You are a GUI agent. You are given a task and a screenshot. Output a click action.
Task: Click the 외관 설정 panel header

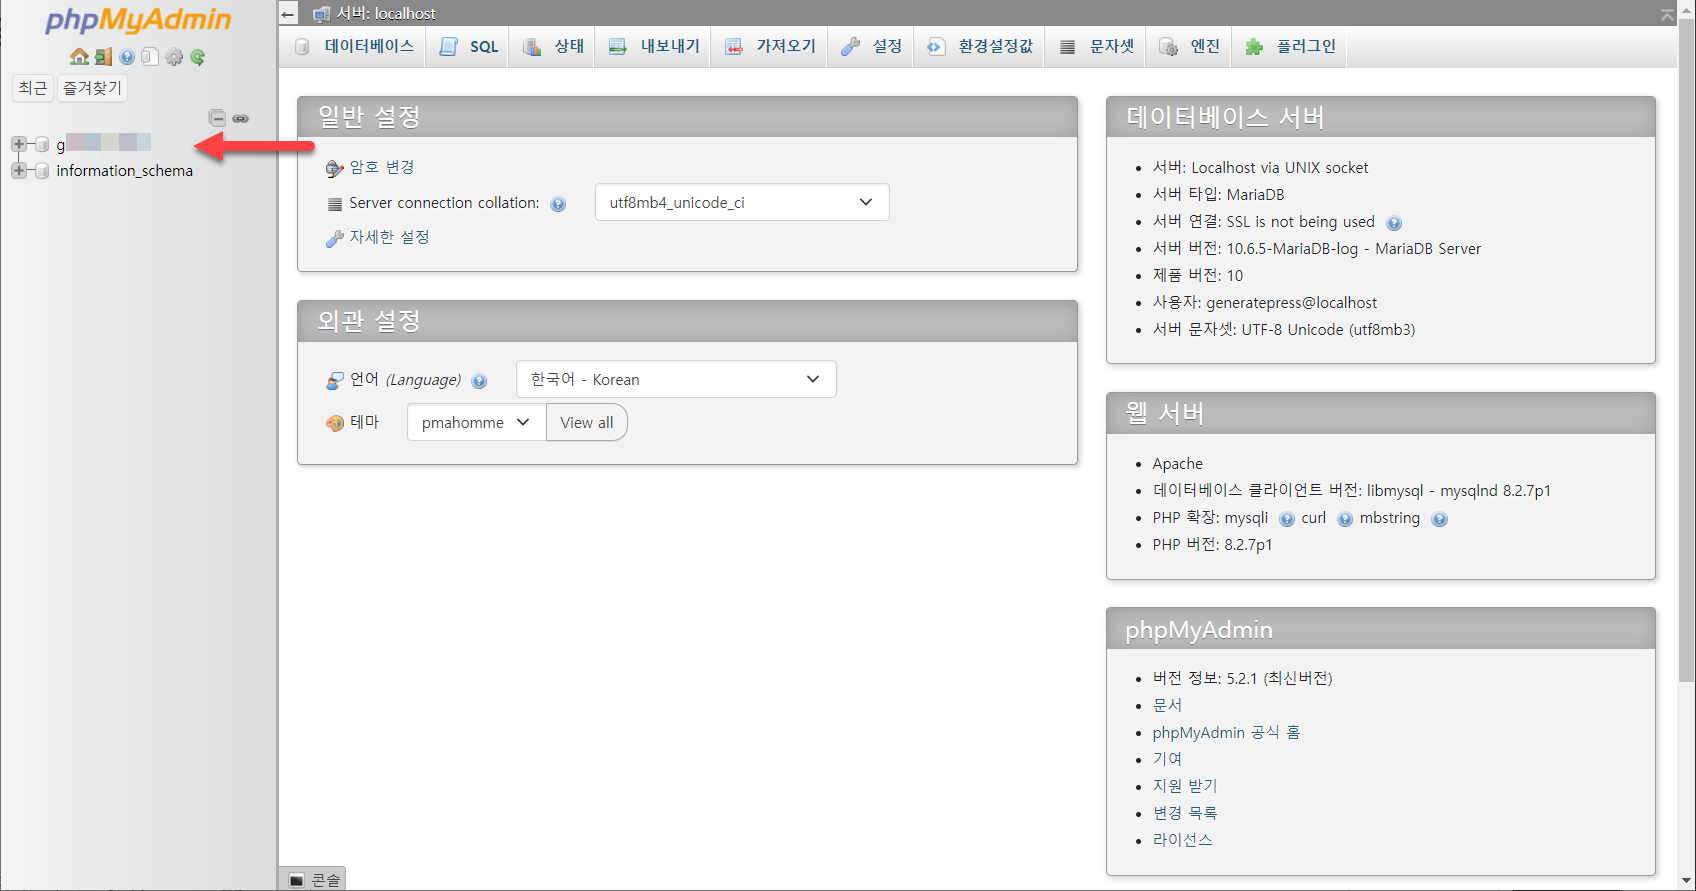pos(687,321)
